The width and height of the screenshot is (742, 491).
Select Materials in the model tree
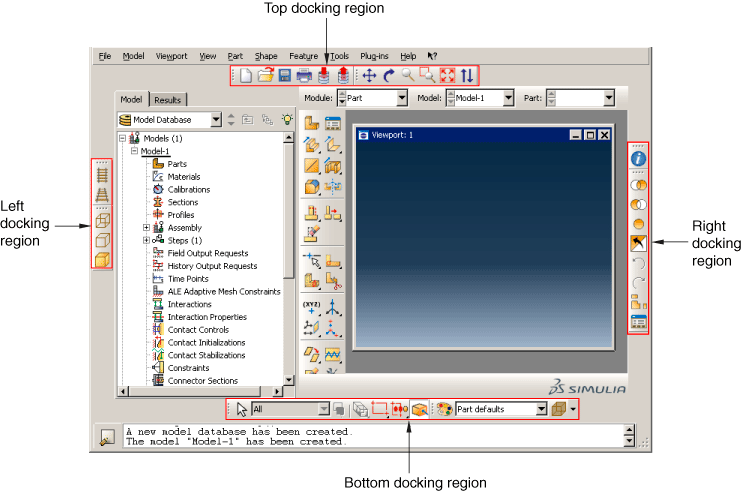click(183, 177)
